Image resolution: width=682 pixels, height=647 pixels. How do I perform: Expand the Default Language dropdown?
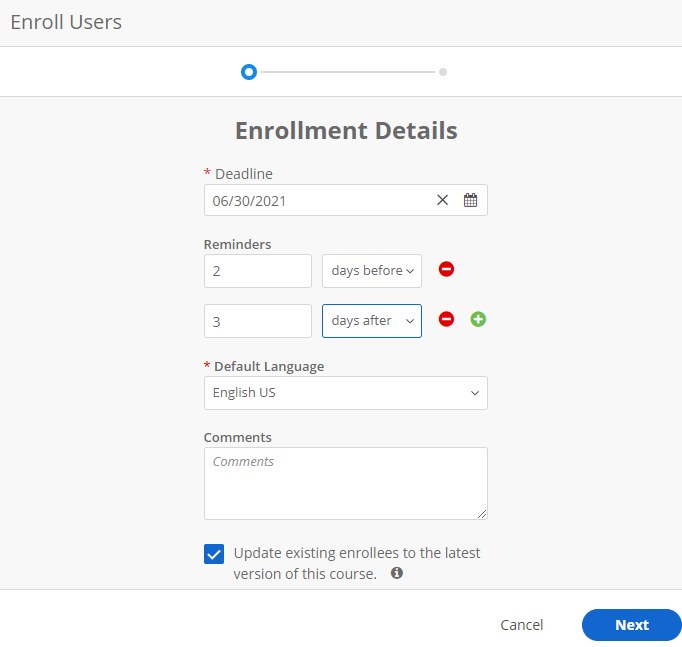pyautogui.click(x=345, y=393)
